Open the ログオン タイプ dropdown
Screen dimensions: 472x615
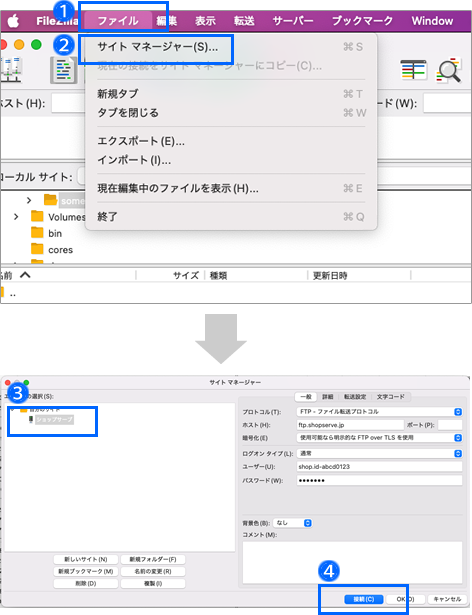379,453
